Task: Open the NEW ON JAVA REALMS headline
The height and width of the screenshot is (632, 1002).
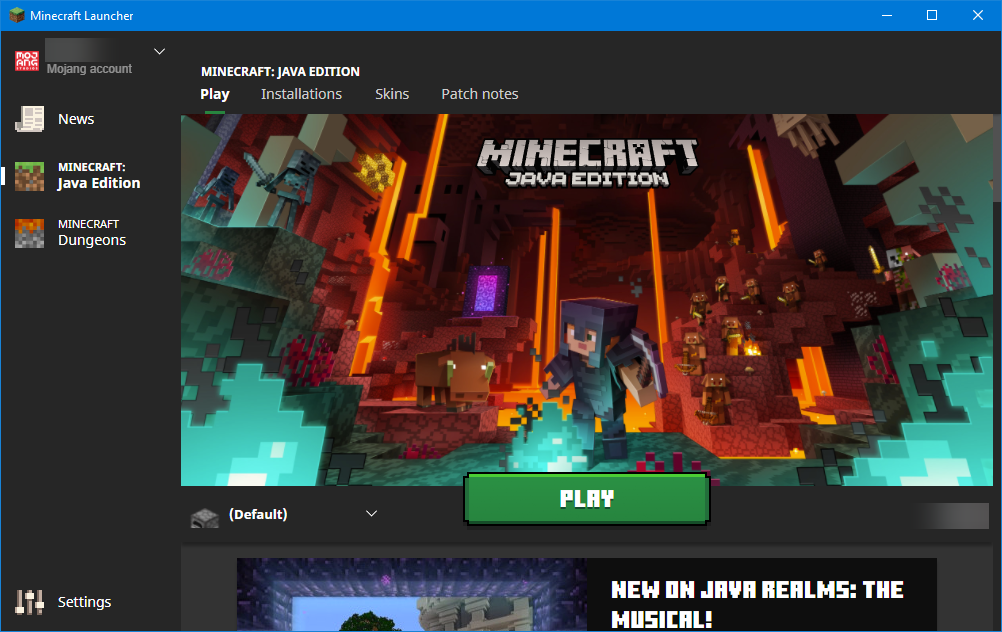Action: (757, 604)
